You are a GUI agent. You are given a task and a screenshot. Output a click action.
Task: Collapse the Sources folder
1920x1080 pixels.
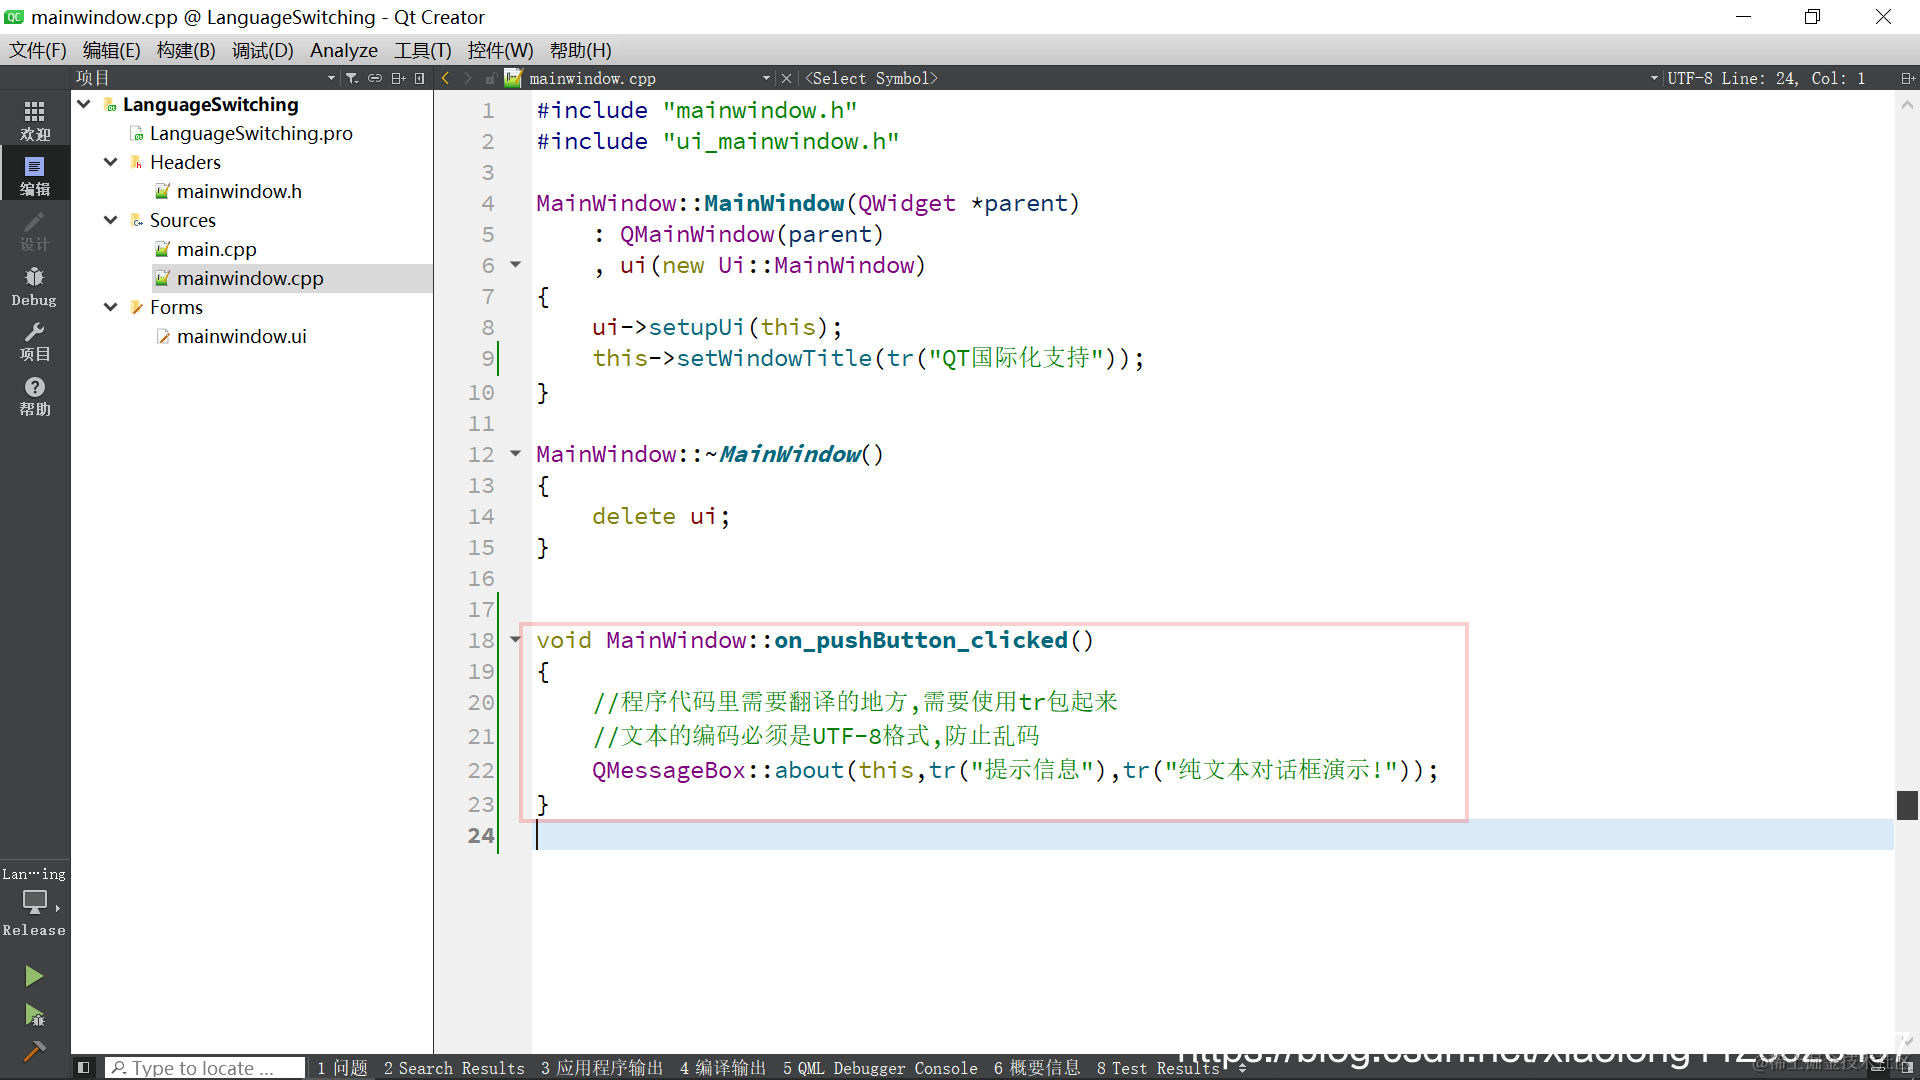tap(110, 220)
